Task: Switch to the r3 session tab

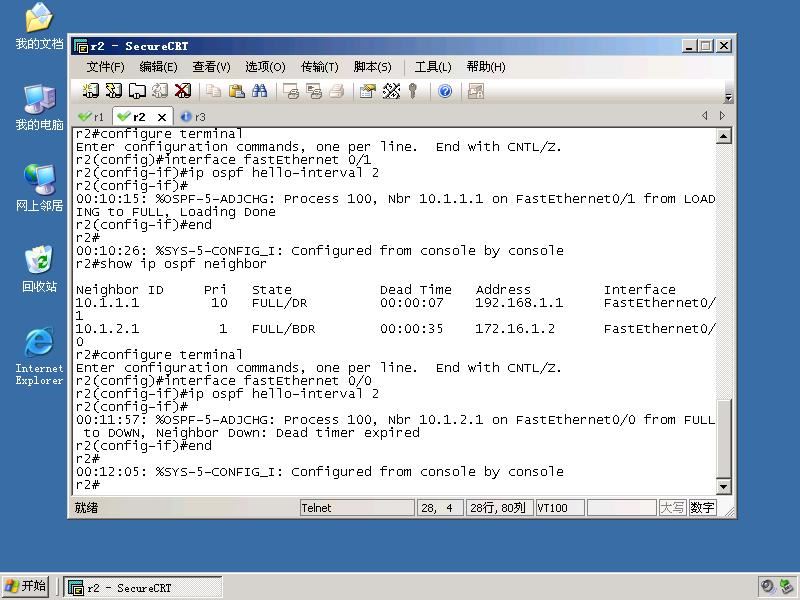Action: click(x=193, y=117)
